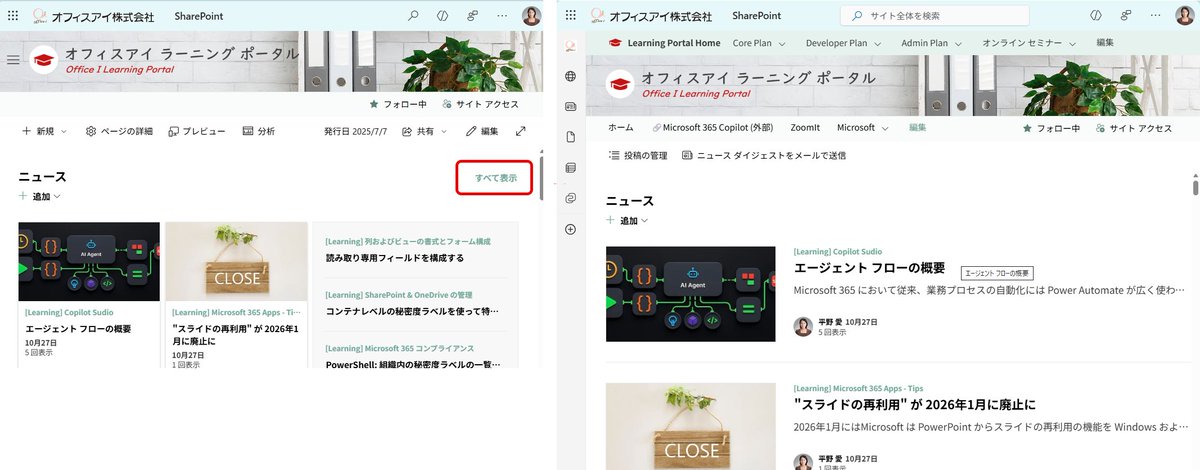1200x470 pixels.
Task: Open 分析 in the page toolbar
Action: point(259,131)
